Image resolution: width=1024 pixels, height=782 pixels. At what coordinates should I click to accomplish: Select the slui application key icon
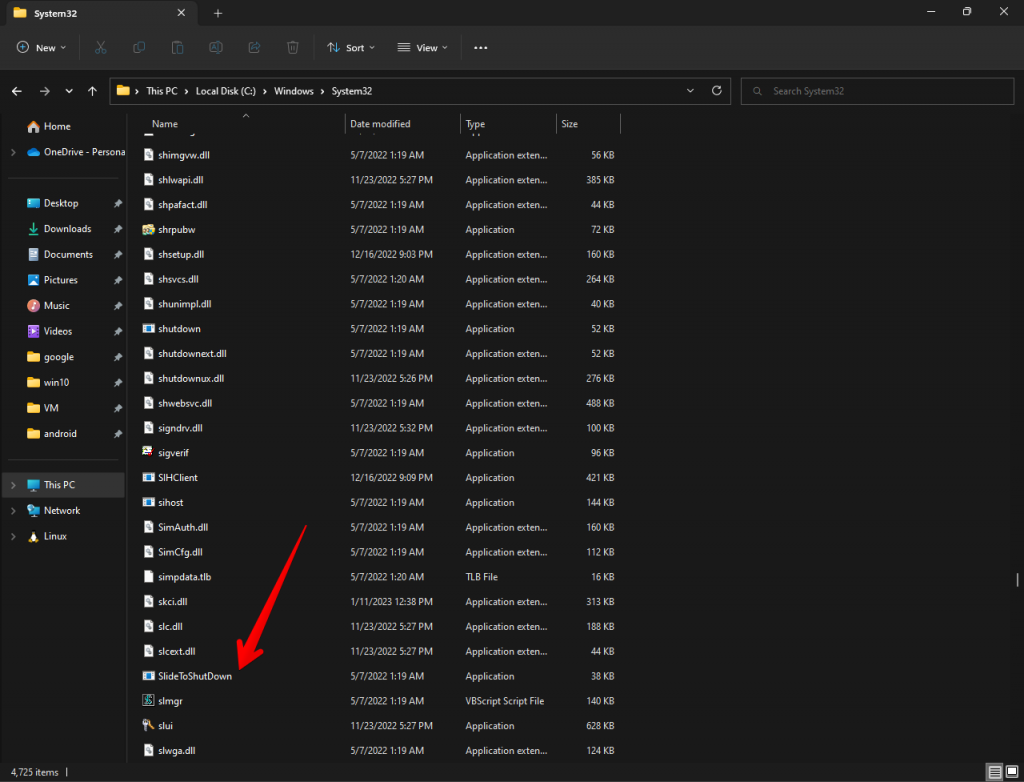tap(148, 726)
